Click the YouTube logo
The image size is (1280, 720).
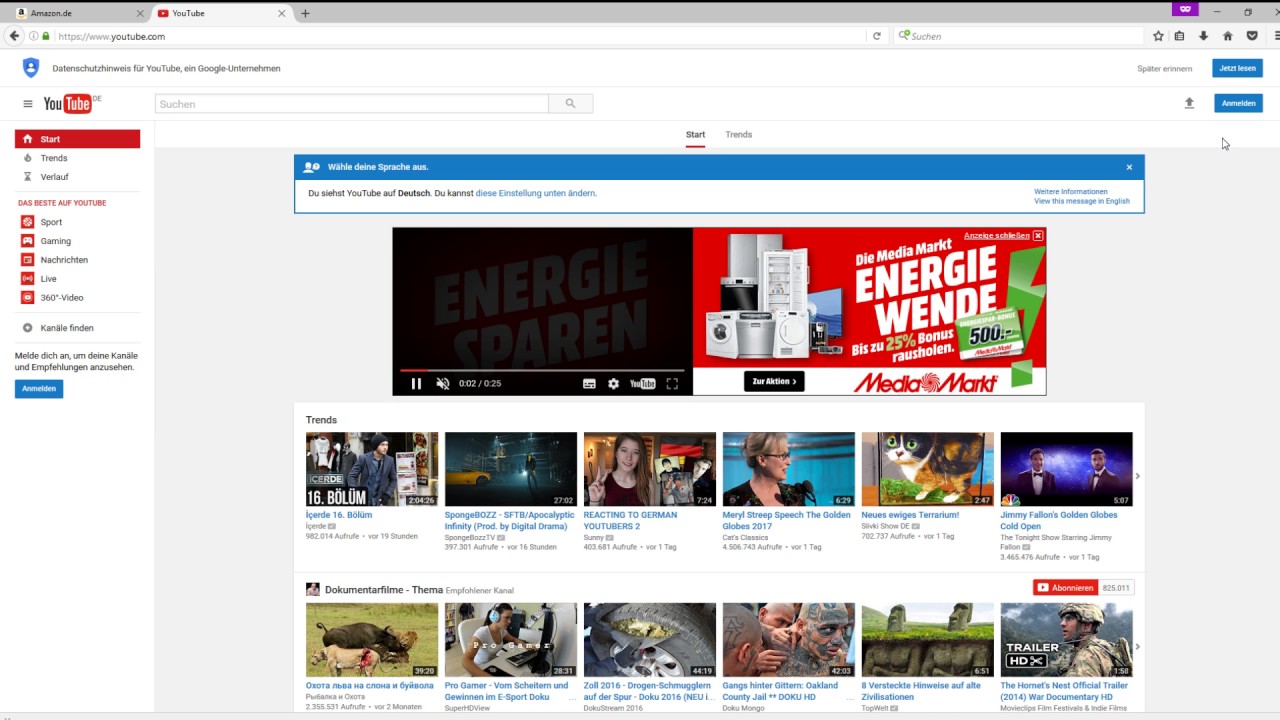point(68,103)
